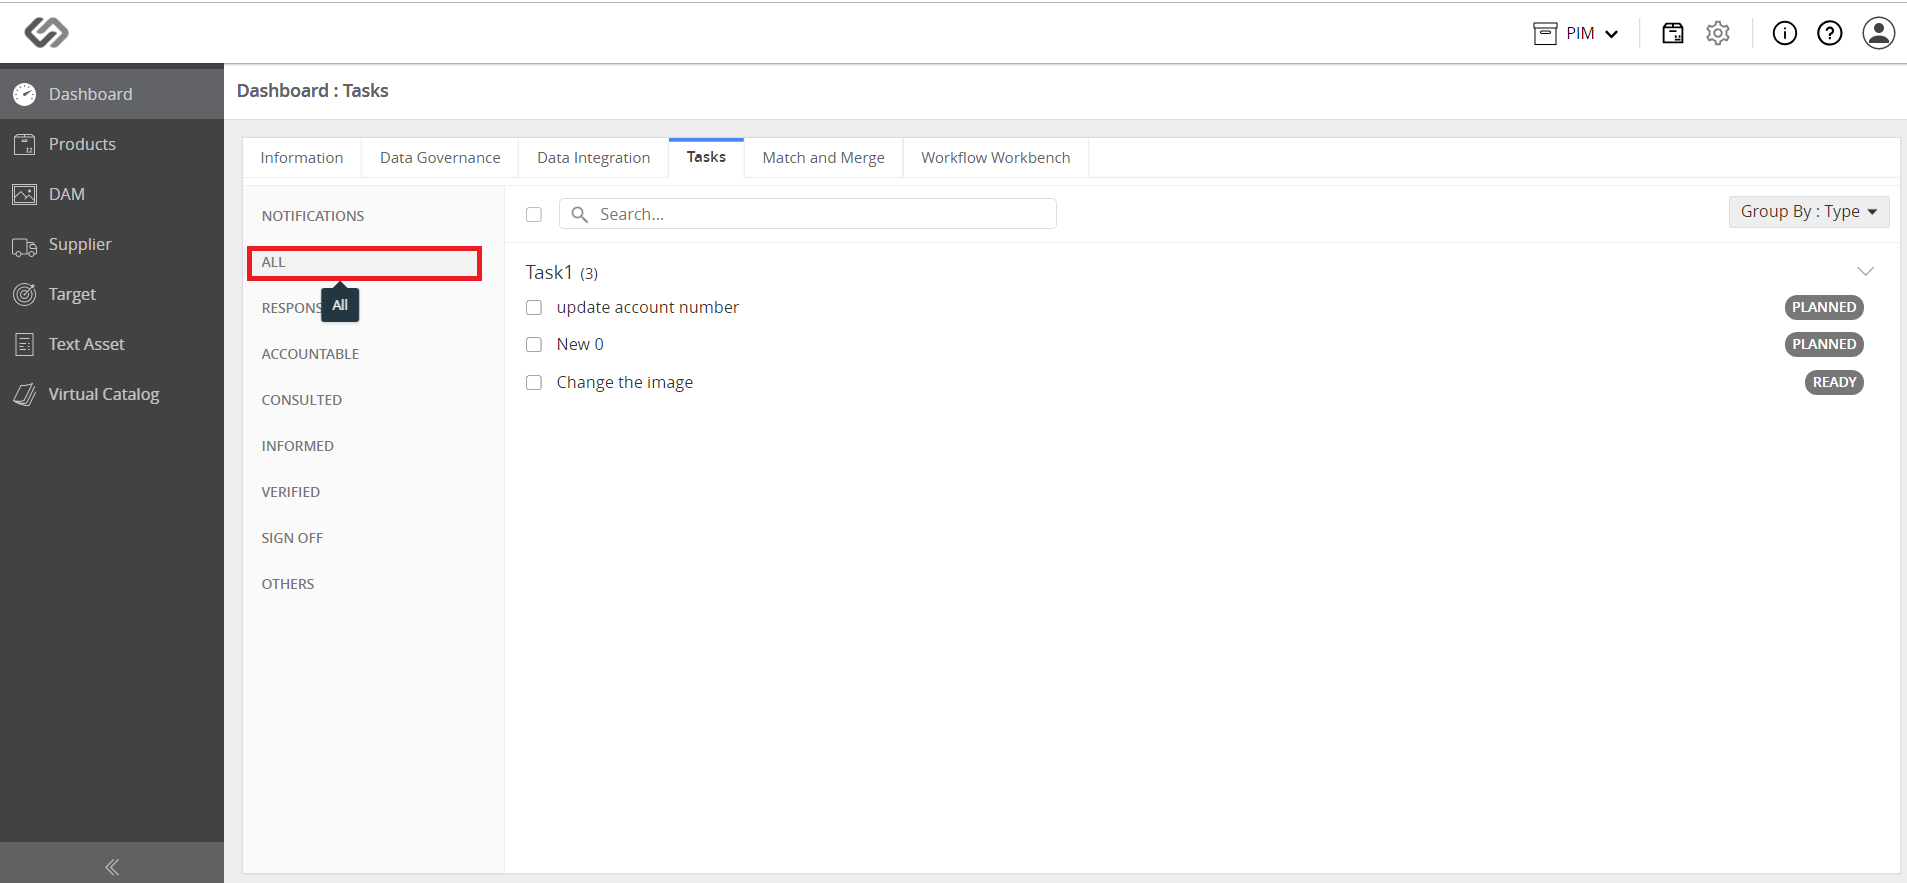Click PLANNED badge on 'update account number'
1907x883 pixels.
click(x=1824, y=307)
